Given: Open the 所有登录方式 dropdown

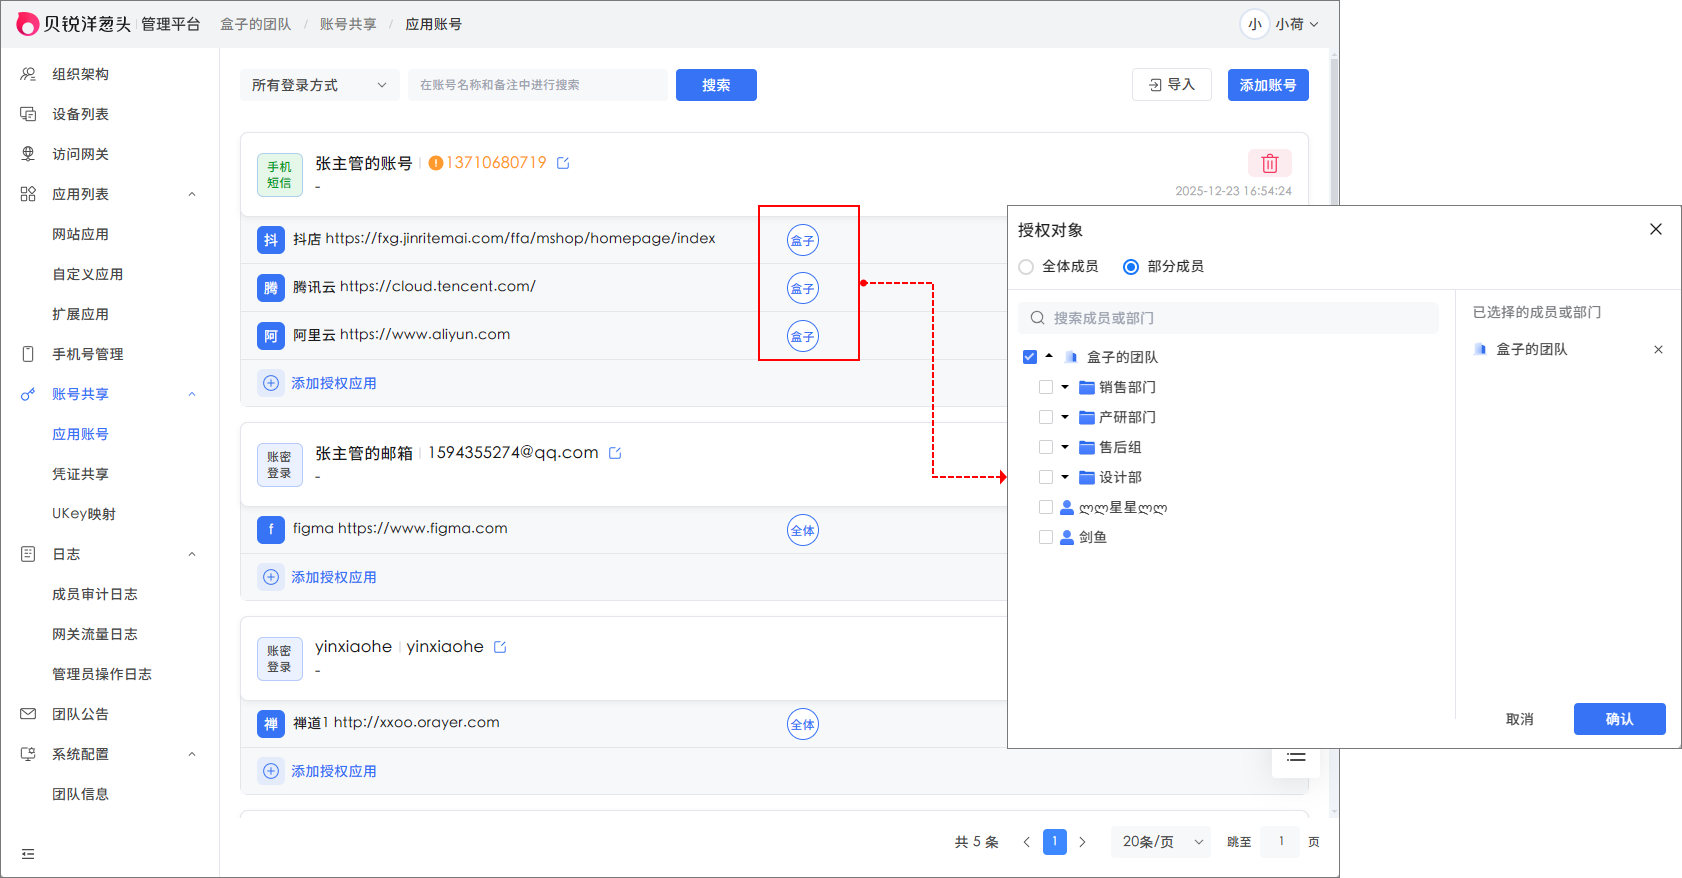Looking at the screenshot, I should click(319, 85).
